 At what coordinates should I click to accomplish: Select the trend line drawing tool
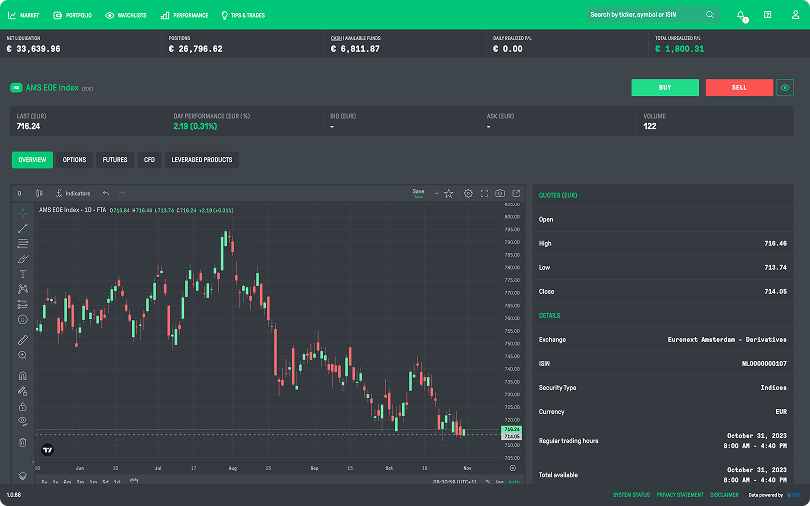[23, 228]
